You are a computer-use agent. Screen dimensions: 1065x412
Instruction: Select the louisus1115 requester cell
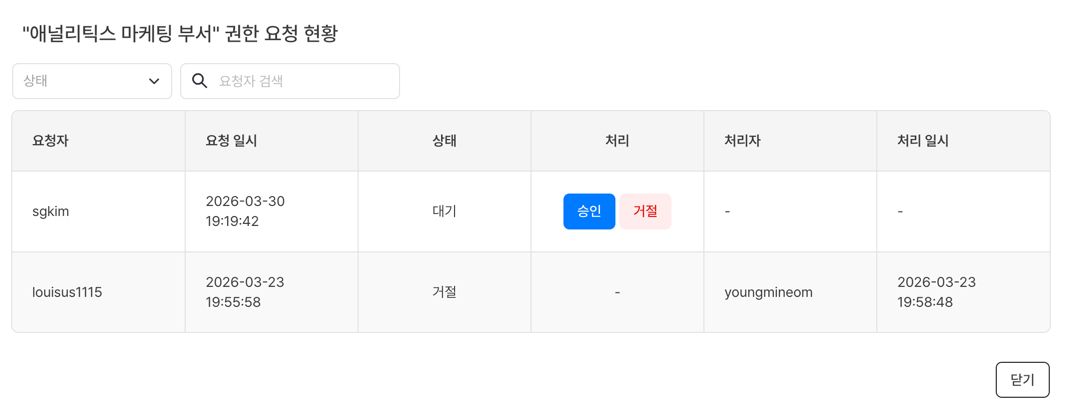point(67,292)
